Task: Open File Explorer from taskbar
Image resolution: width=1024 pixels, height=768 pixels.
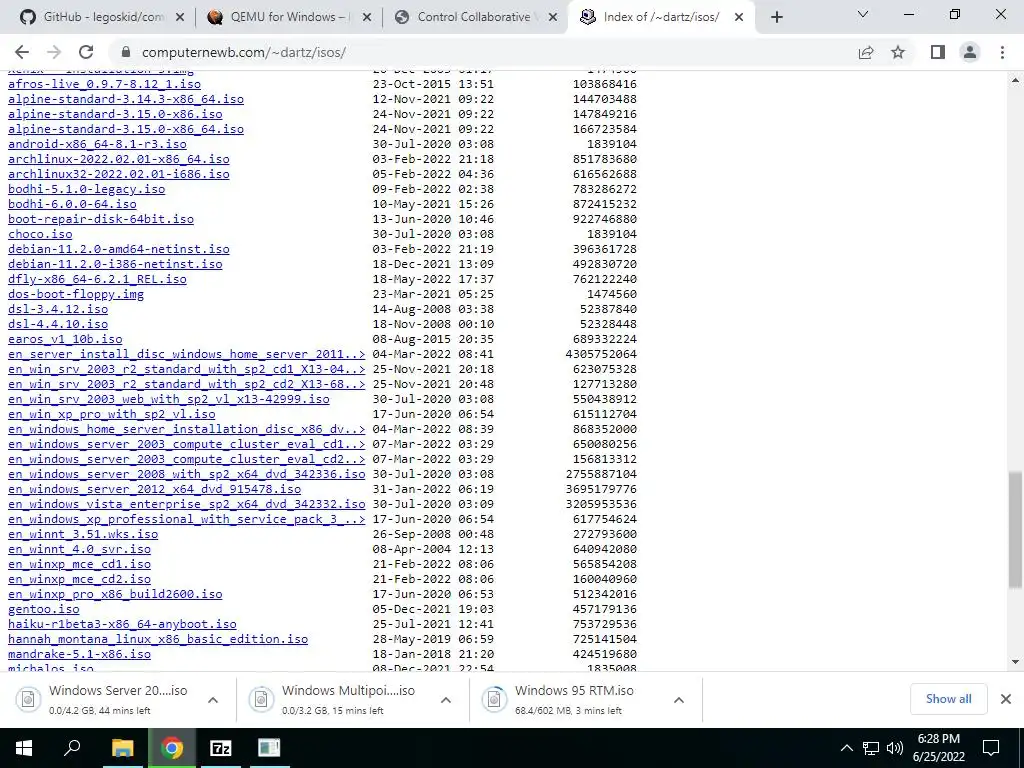Action: click(122, 748)
